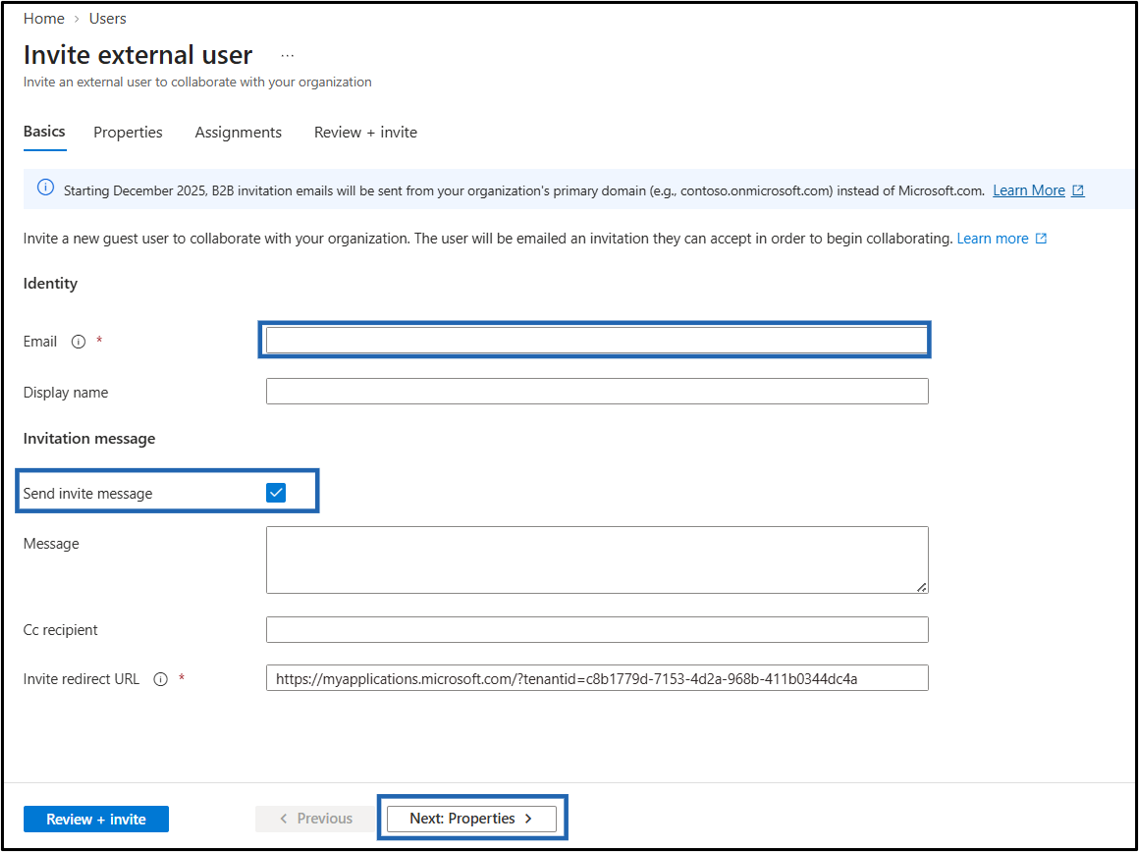Click the Invite redirect URL info icon
Screen dimensions: 1139x852
click(161, 679)
